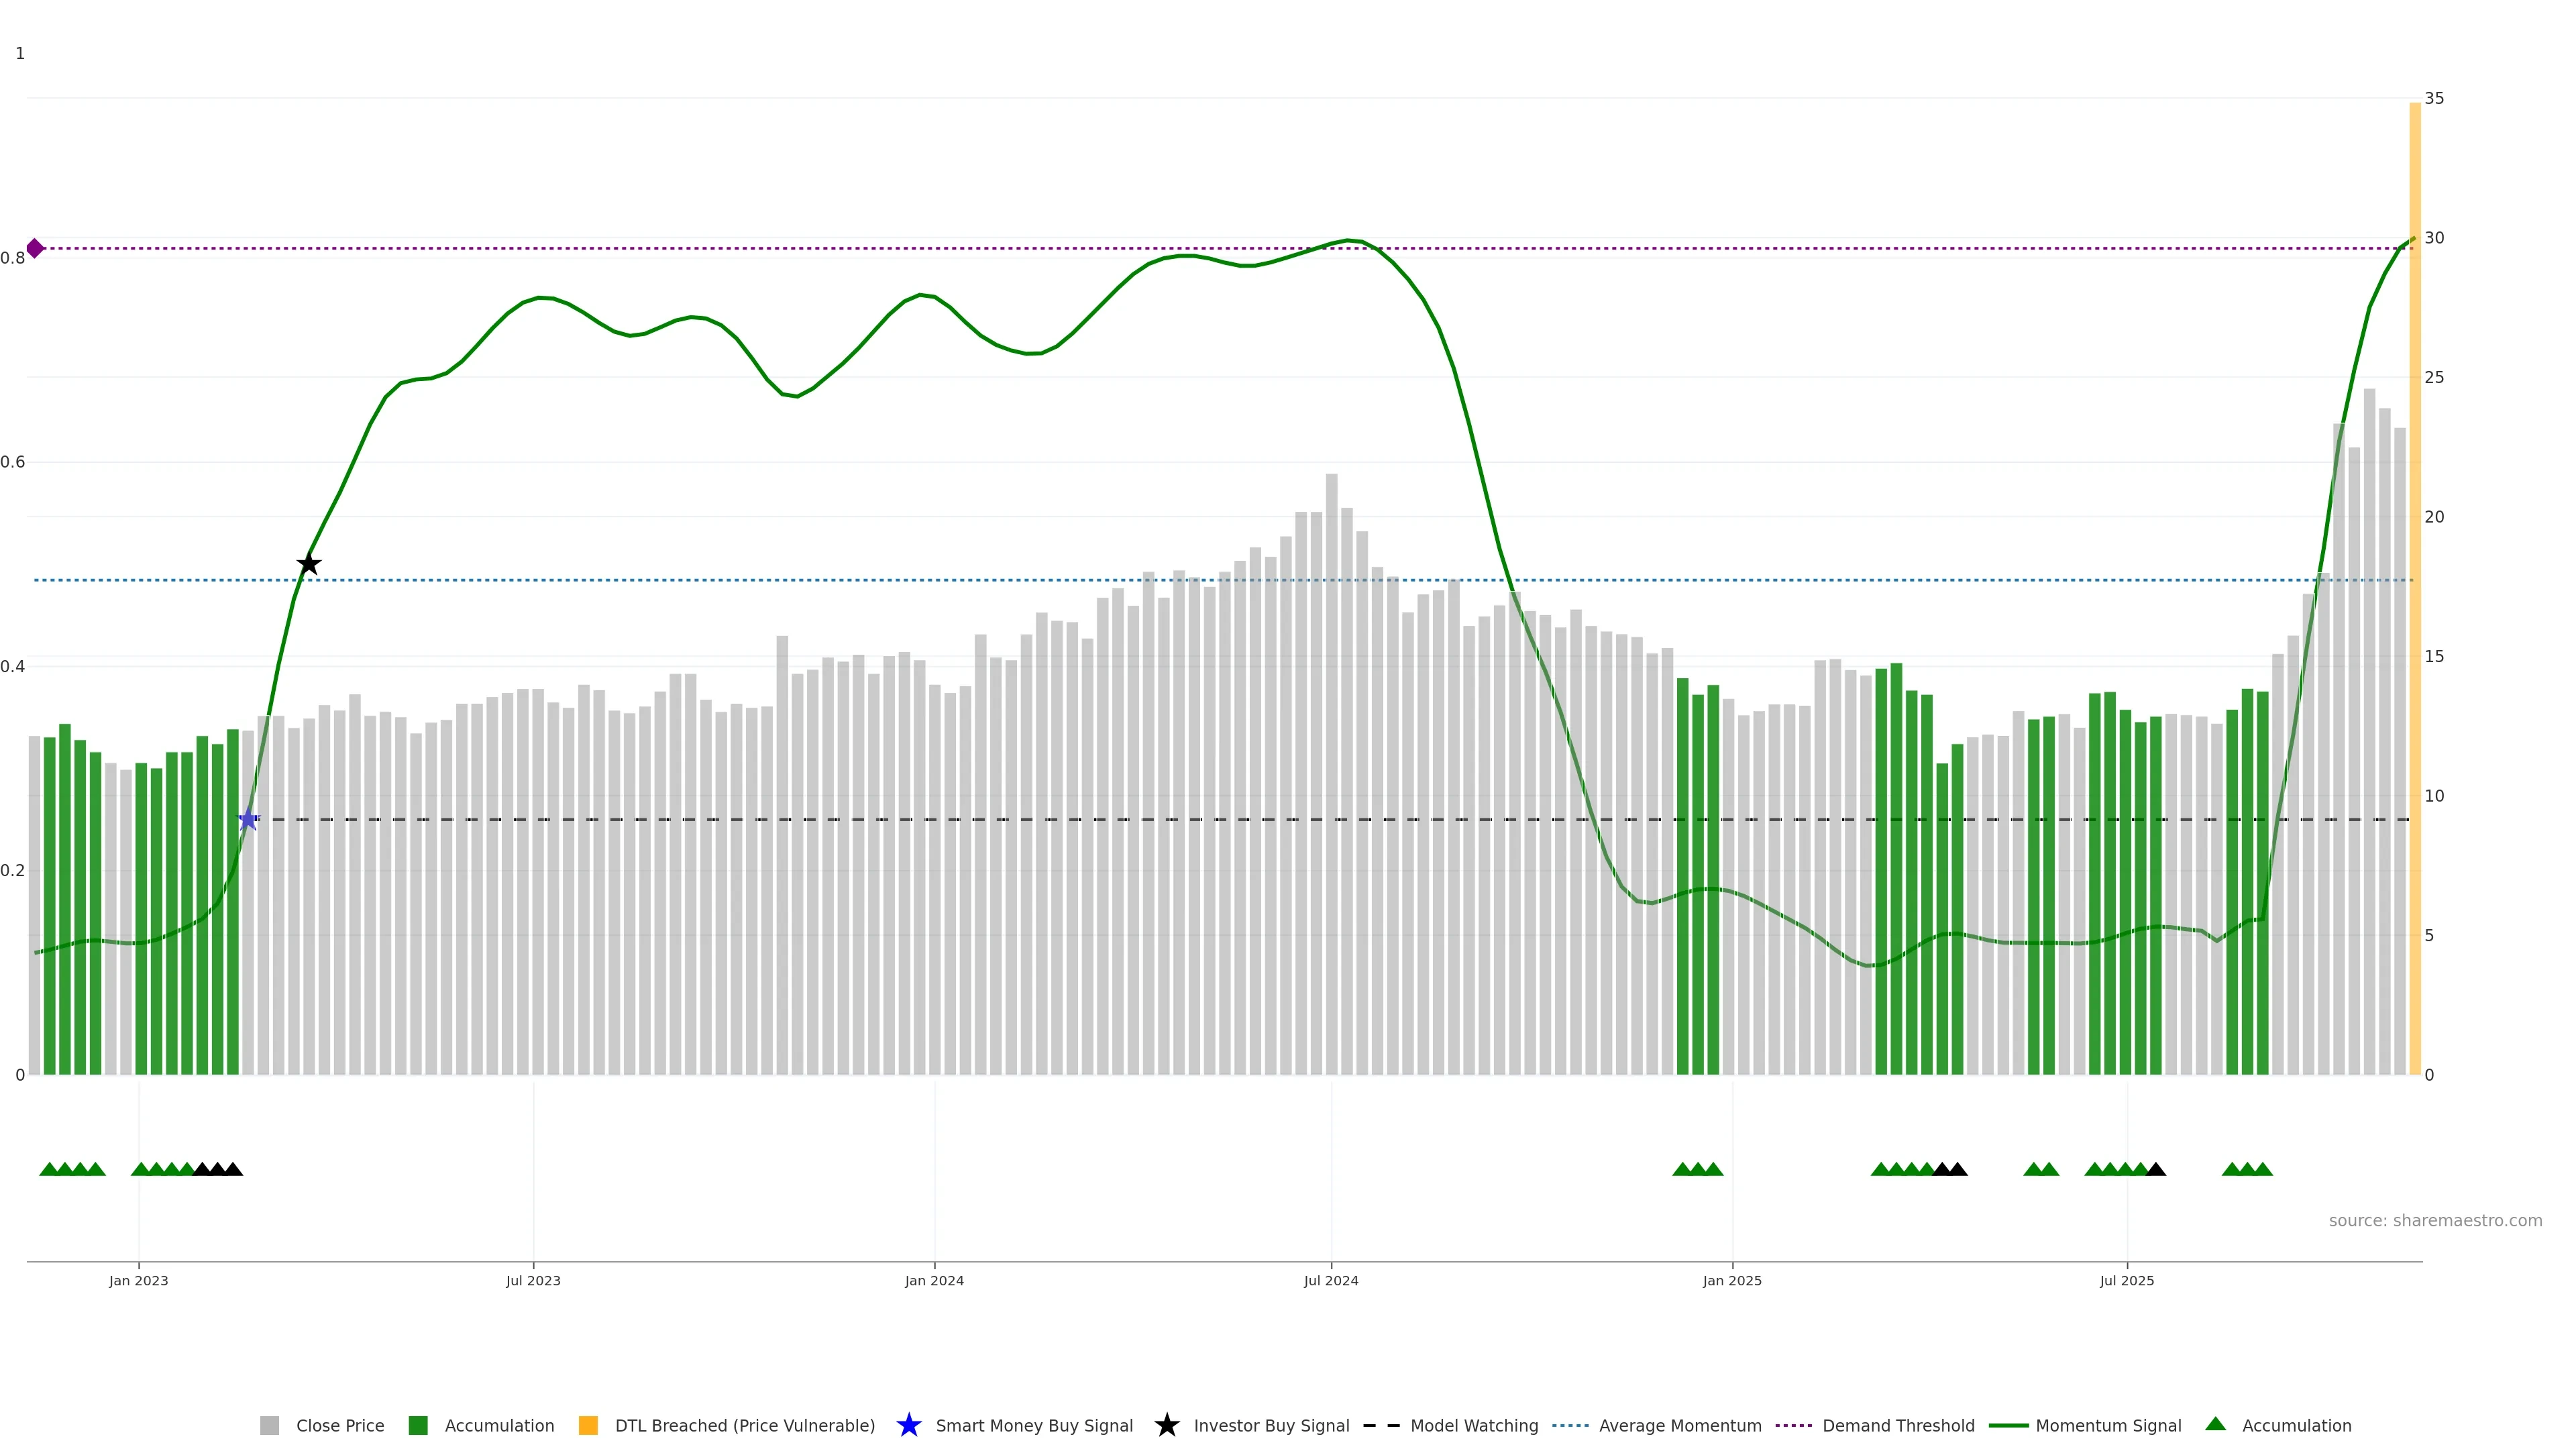
Task: Click the orange DTL Breached legend square
Action: [x=588, y=1425]
